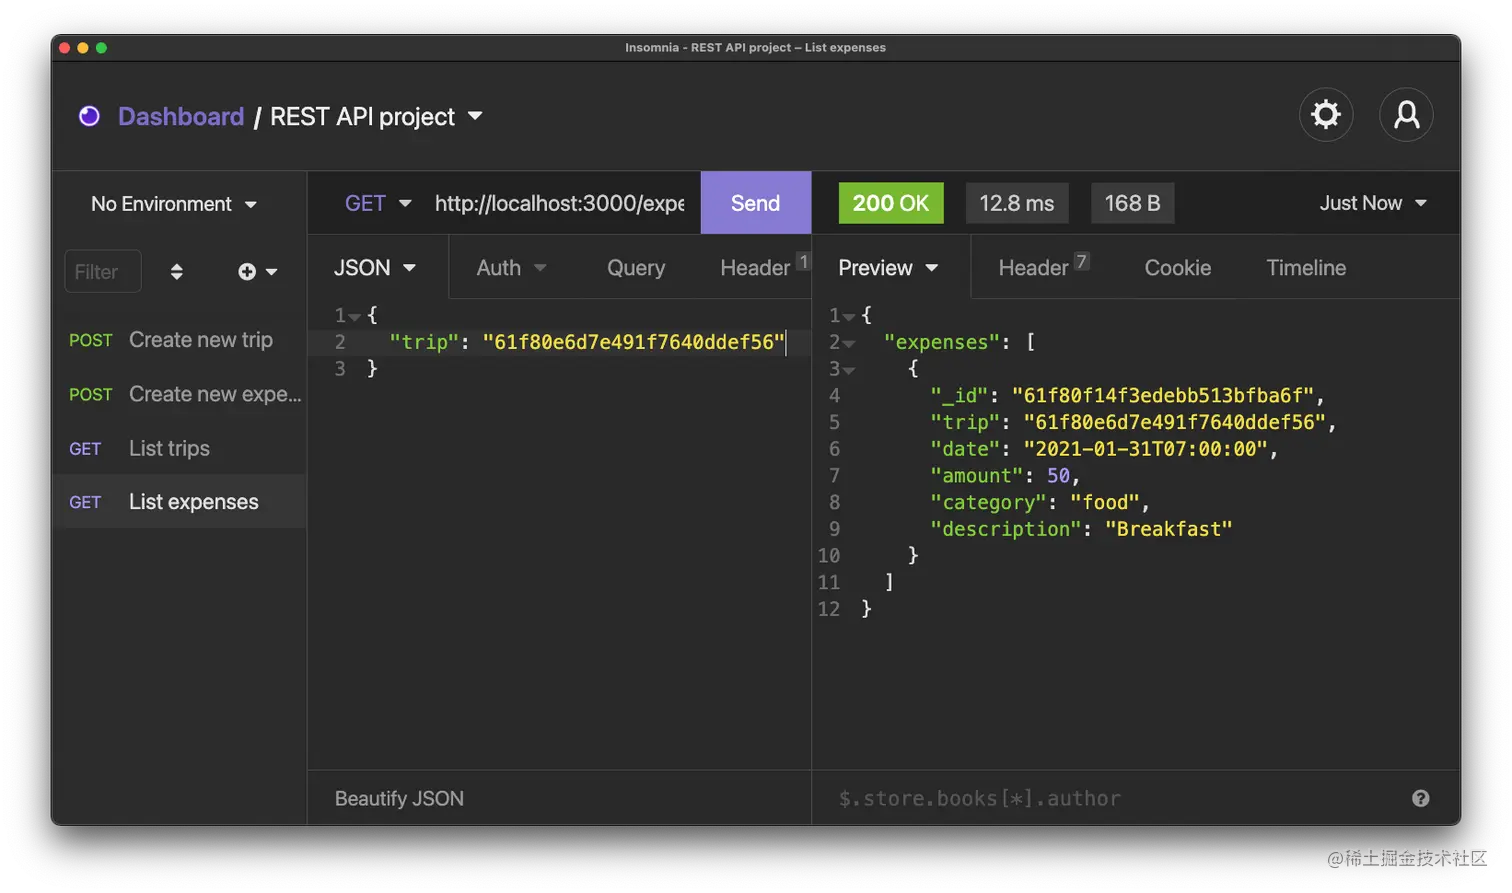Click the trip ID value in request body
This screenshot has width=1512, height=893.
(x=634, y=342)
